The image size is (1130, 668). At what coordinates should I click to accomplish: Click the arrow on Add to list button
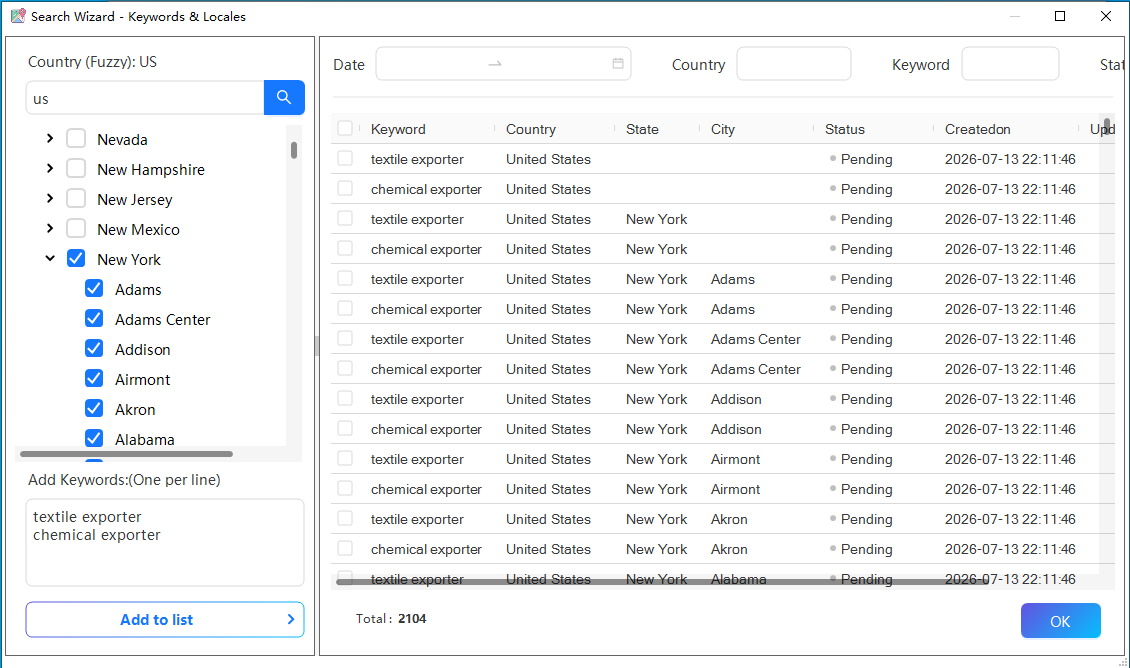(x=290, y=619)
